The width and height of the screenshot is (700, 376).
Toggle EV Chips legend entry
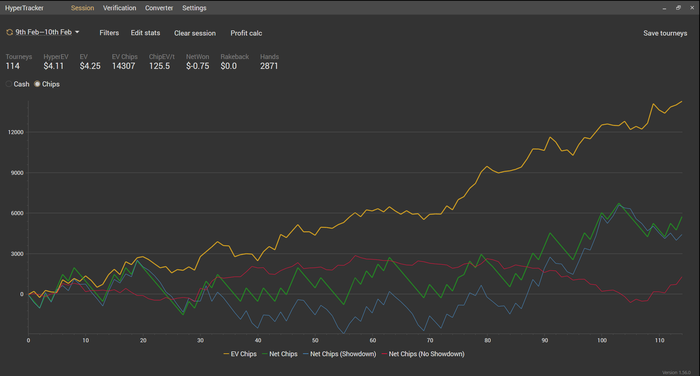240,354
